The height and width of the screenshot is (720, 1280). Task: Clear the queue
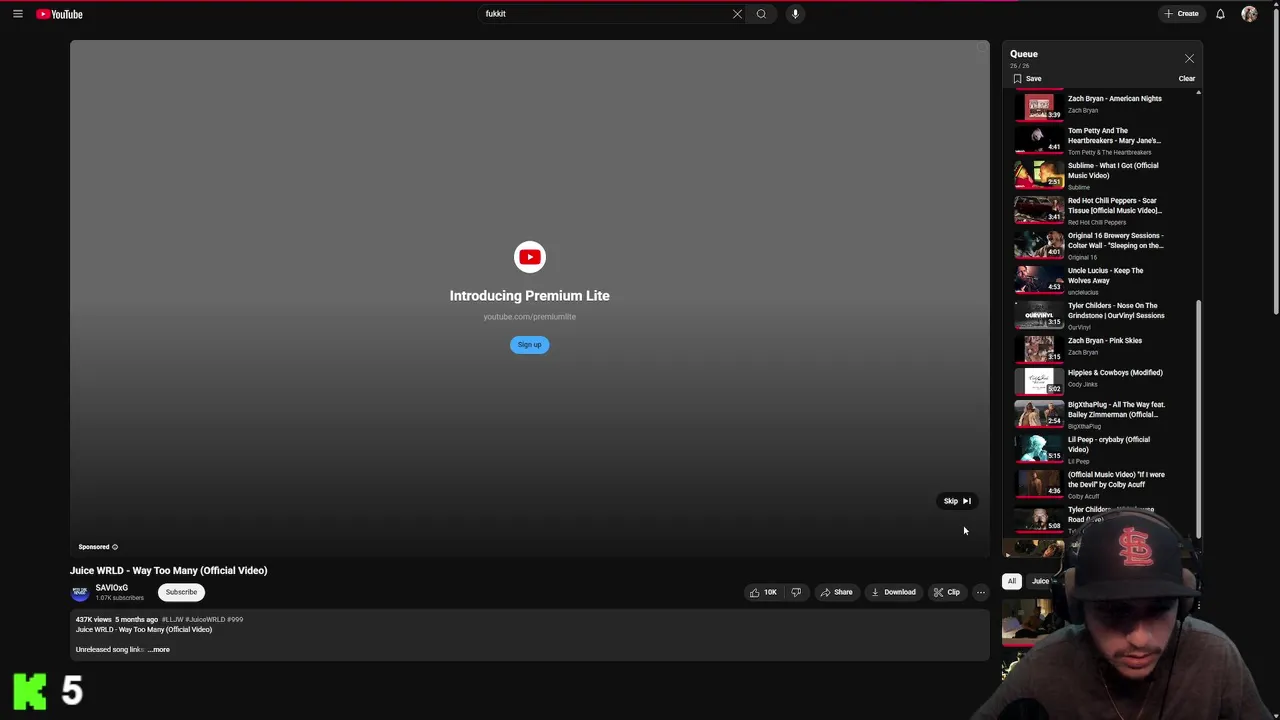click(x=1187, y=79)
